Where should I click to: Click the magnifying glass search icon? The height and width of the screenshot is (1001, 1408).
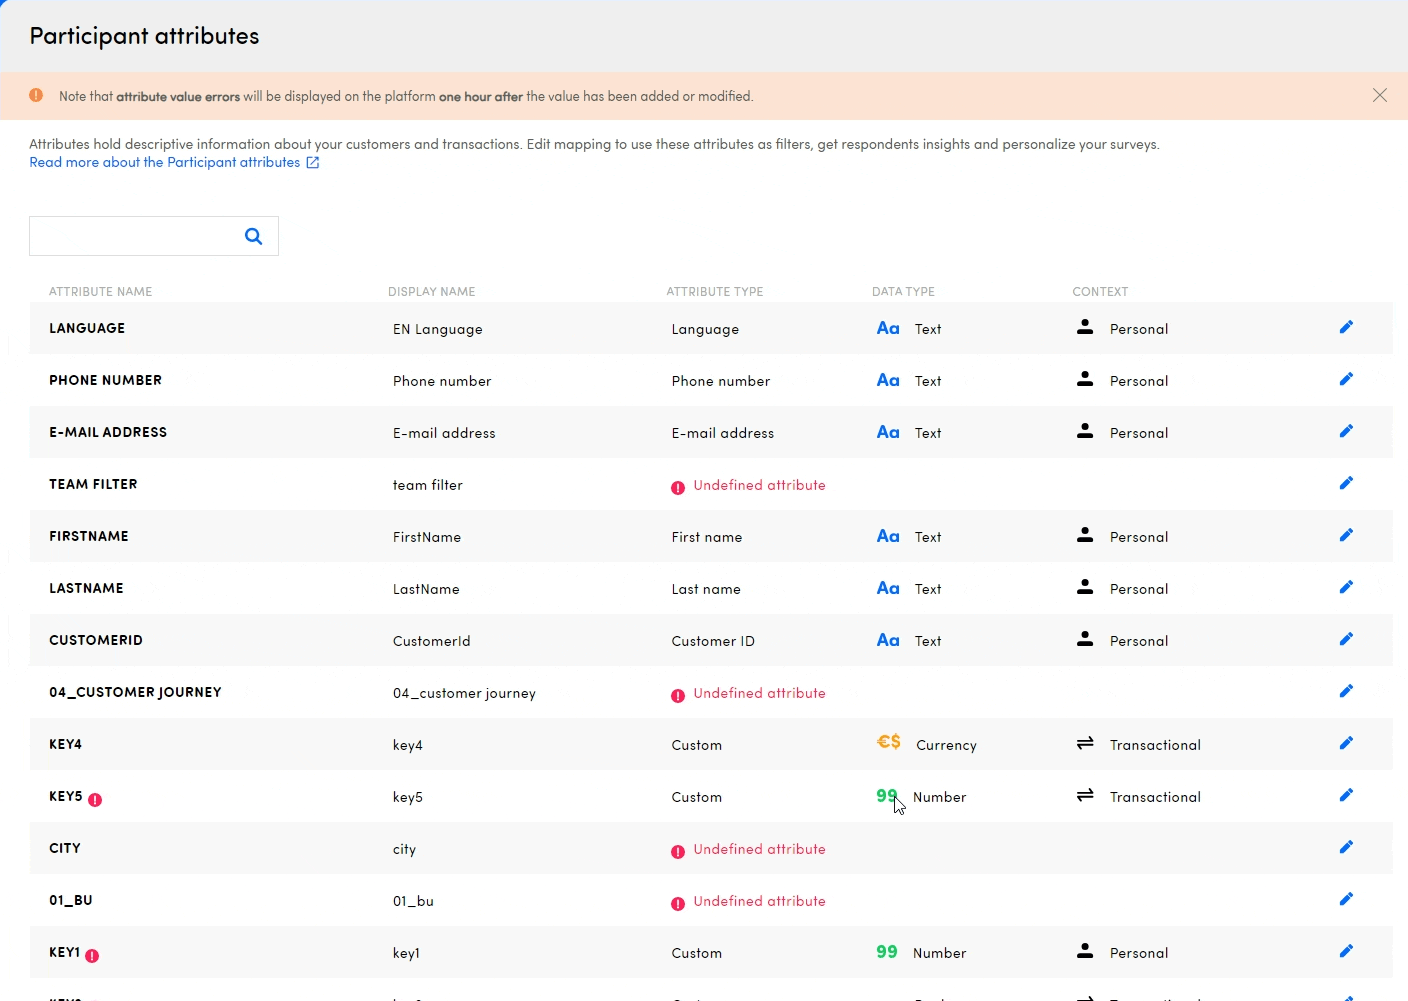pyautogui.click(x=254, y=236)
